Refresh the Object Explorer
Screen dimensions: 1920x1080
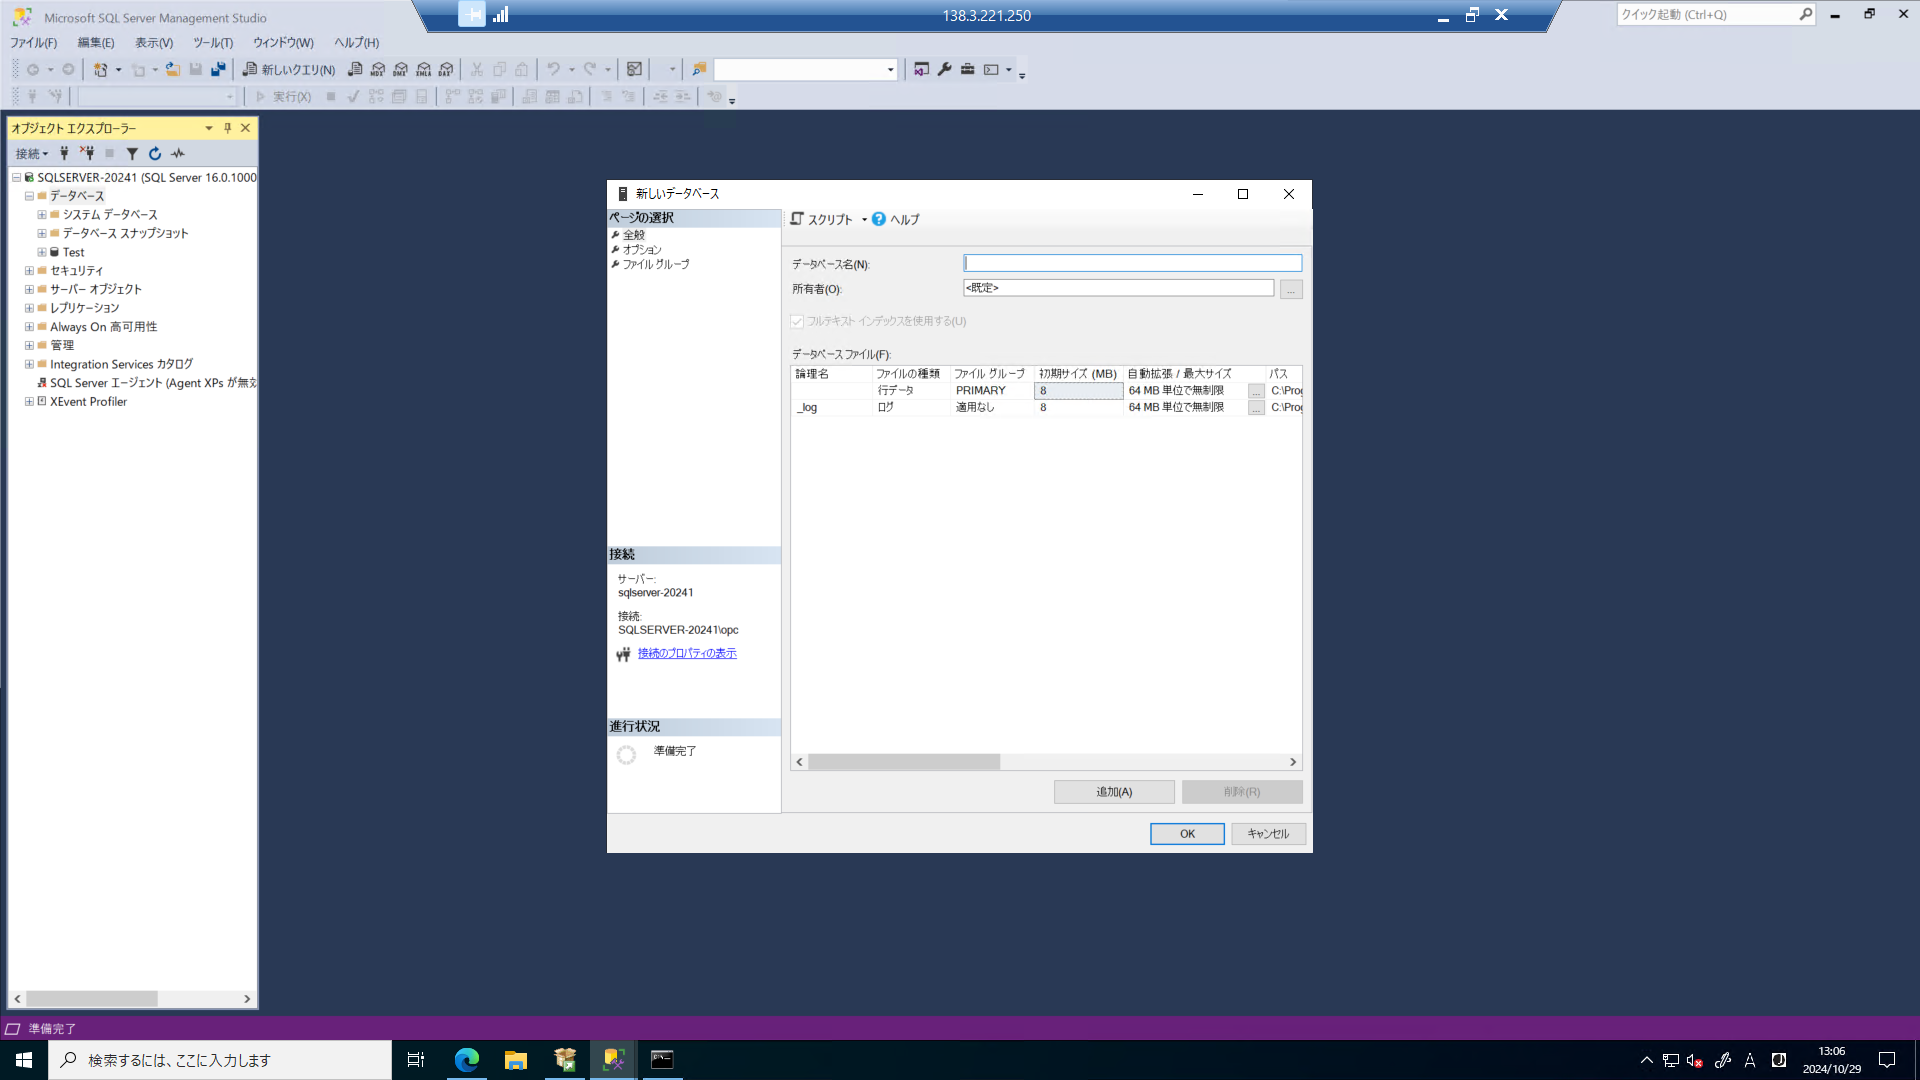(x=155, y=153)
